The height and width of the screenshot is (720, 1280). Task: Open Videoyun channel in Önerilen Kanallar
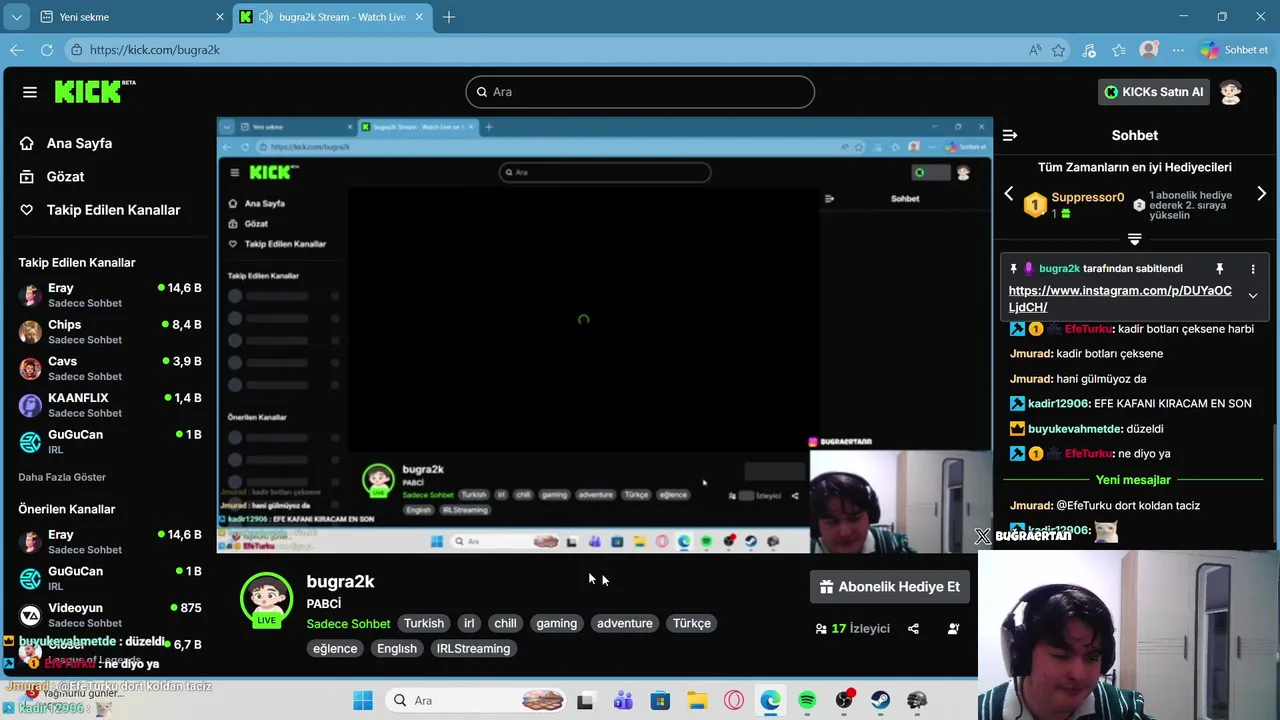tap(110, 615)
